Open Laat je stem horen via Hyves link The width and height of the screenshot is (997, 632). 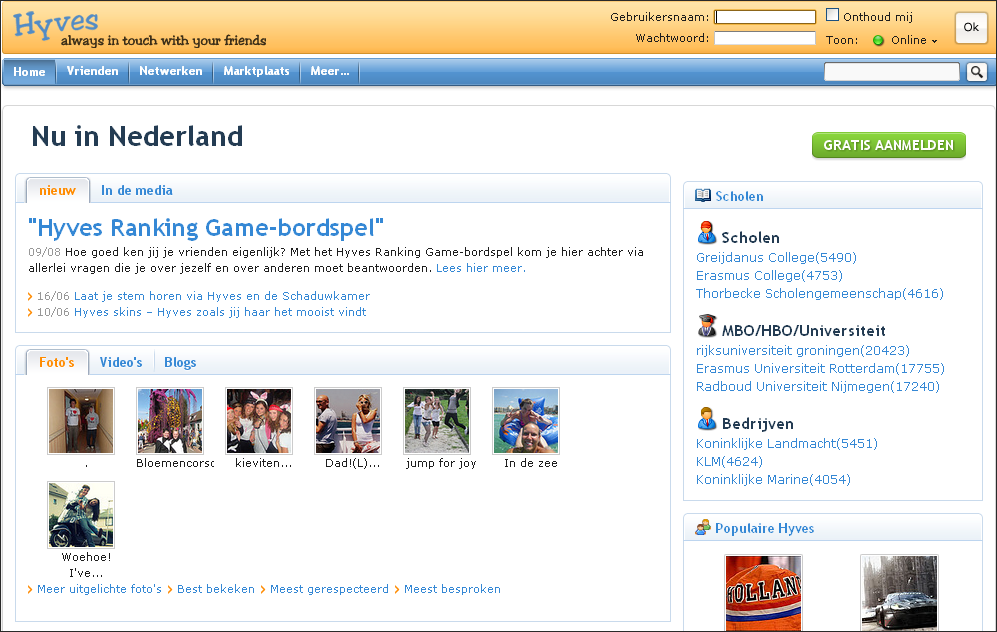click(222, 296)
